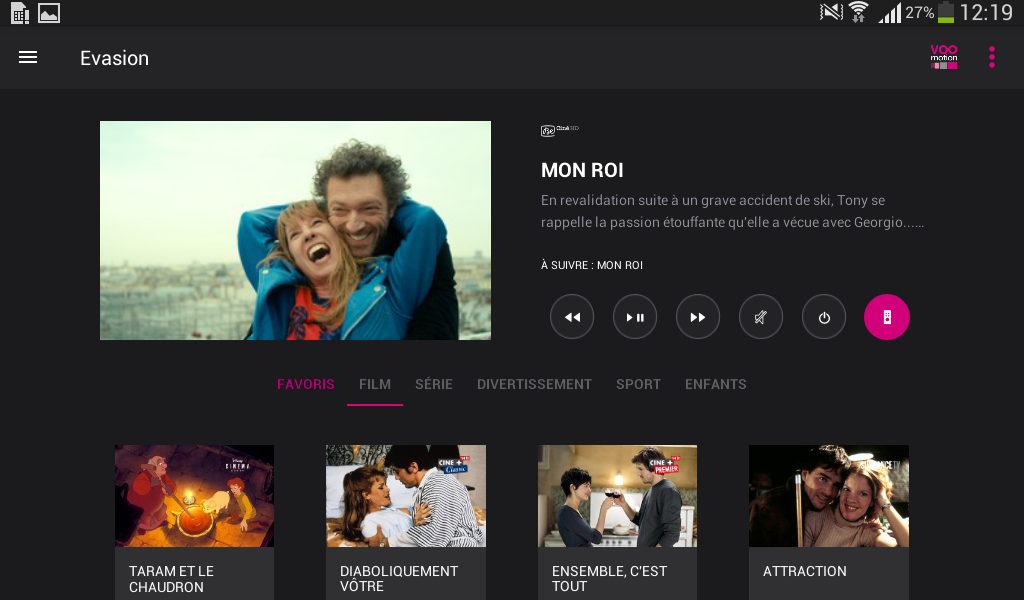Image resolution: width=1024 pixels, height=600 pixels.
Task: Tap the Wi-Fi status bar icon
Action: (x=859, y=12)
